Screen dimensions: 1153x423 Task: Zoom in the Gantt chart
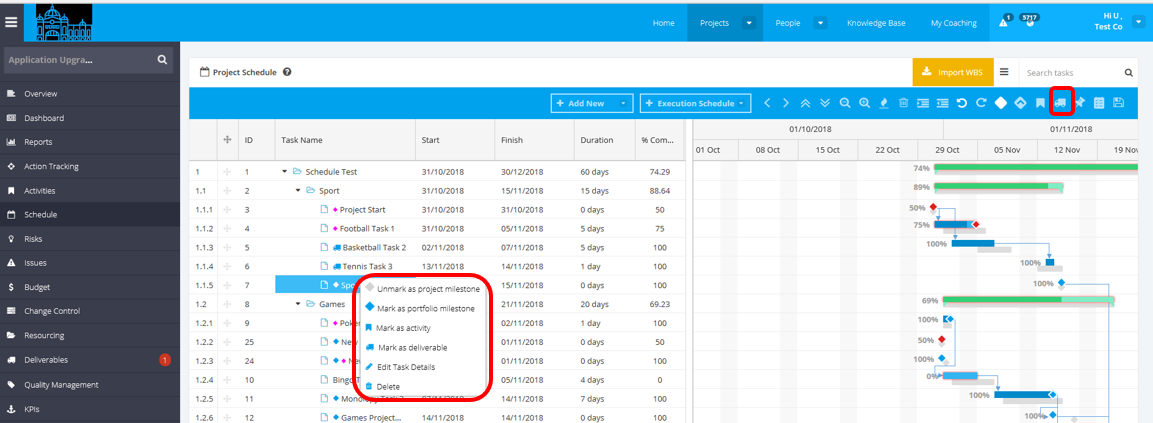click(865, 103)
